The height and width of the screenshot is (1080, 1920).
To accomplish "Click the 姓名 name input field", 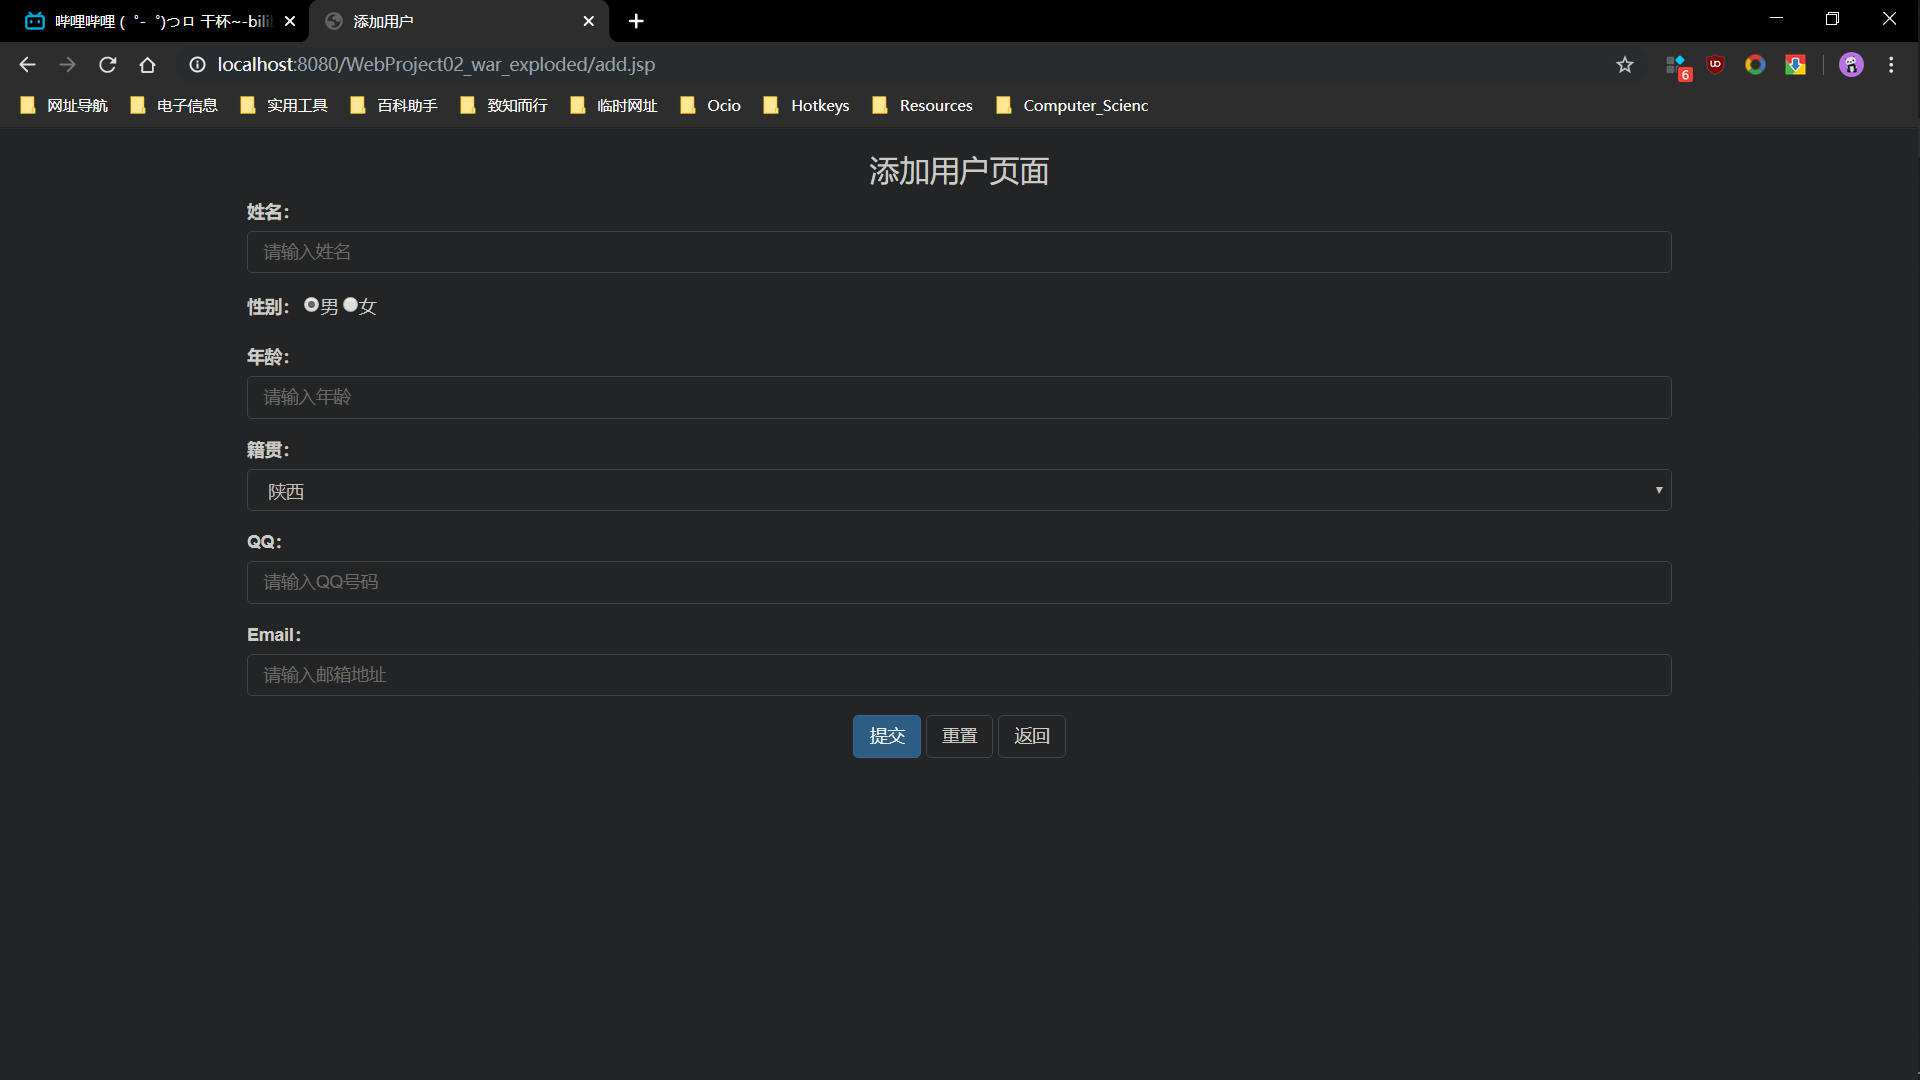I will [x=959, y=252].
